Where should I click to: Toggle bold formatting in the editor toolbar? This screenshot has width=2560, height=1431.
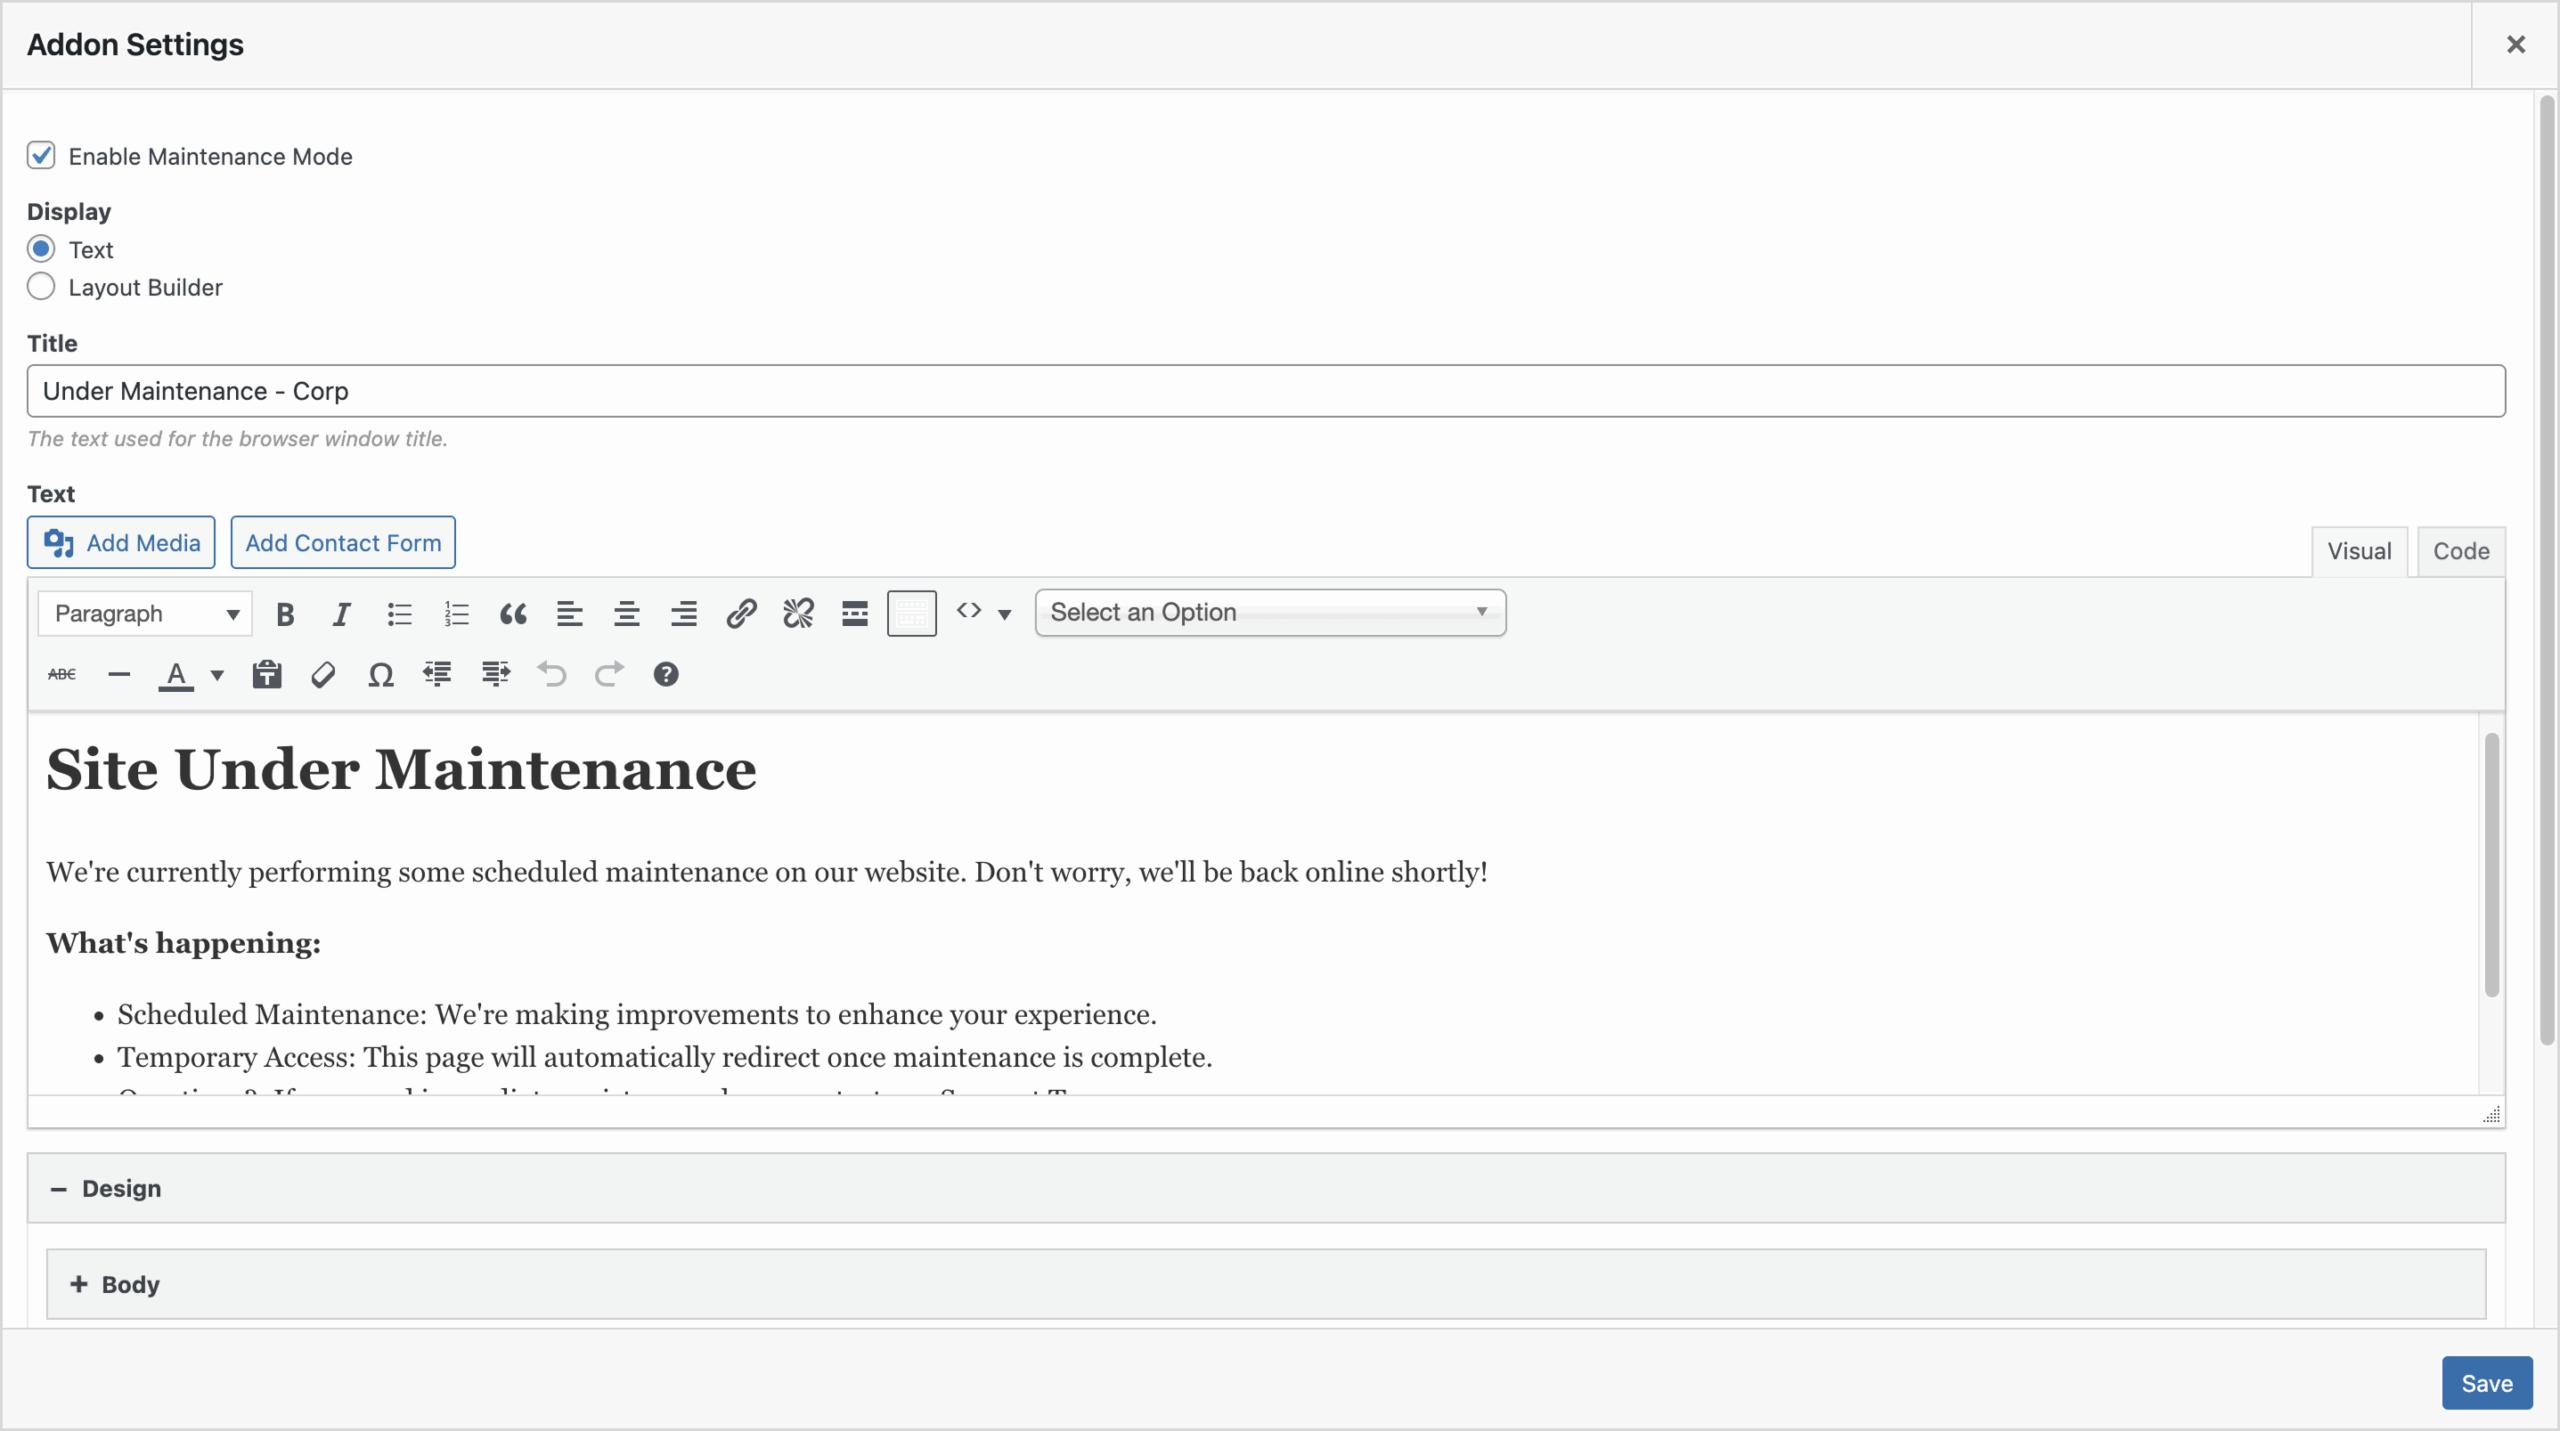pos(285,614)
